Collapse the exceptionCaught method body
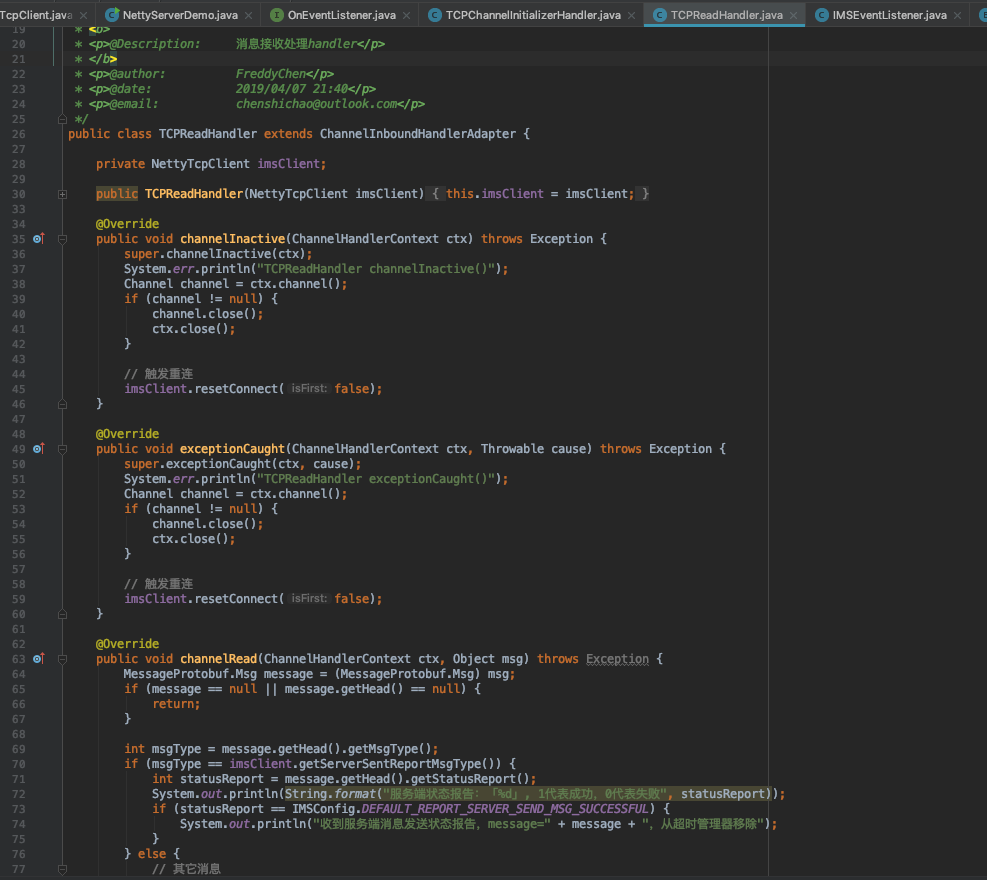 click(62, 449)
